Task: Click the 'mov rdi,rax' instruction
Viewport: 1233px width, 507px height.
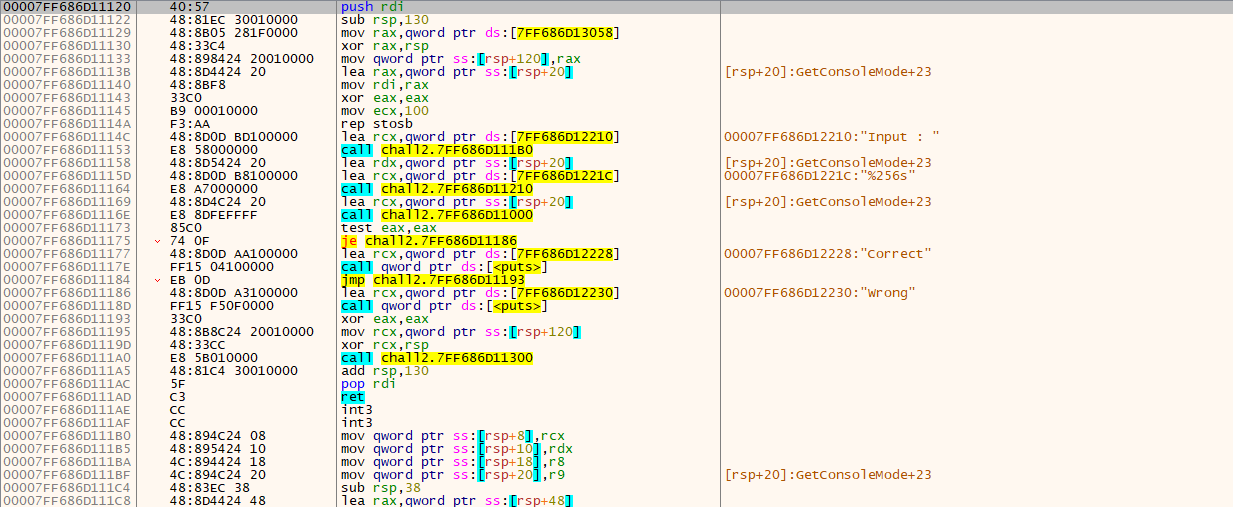Action: [381, 85]
